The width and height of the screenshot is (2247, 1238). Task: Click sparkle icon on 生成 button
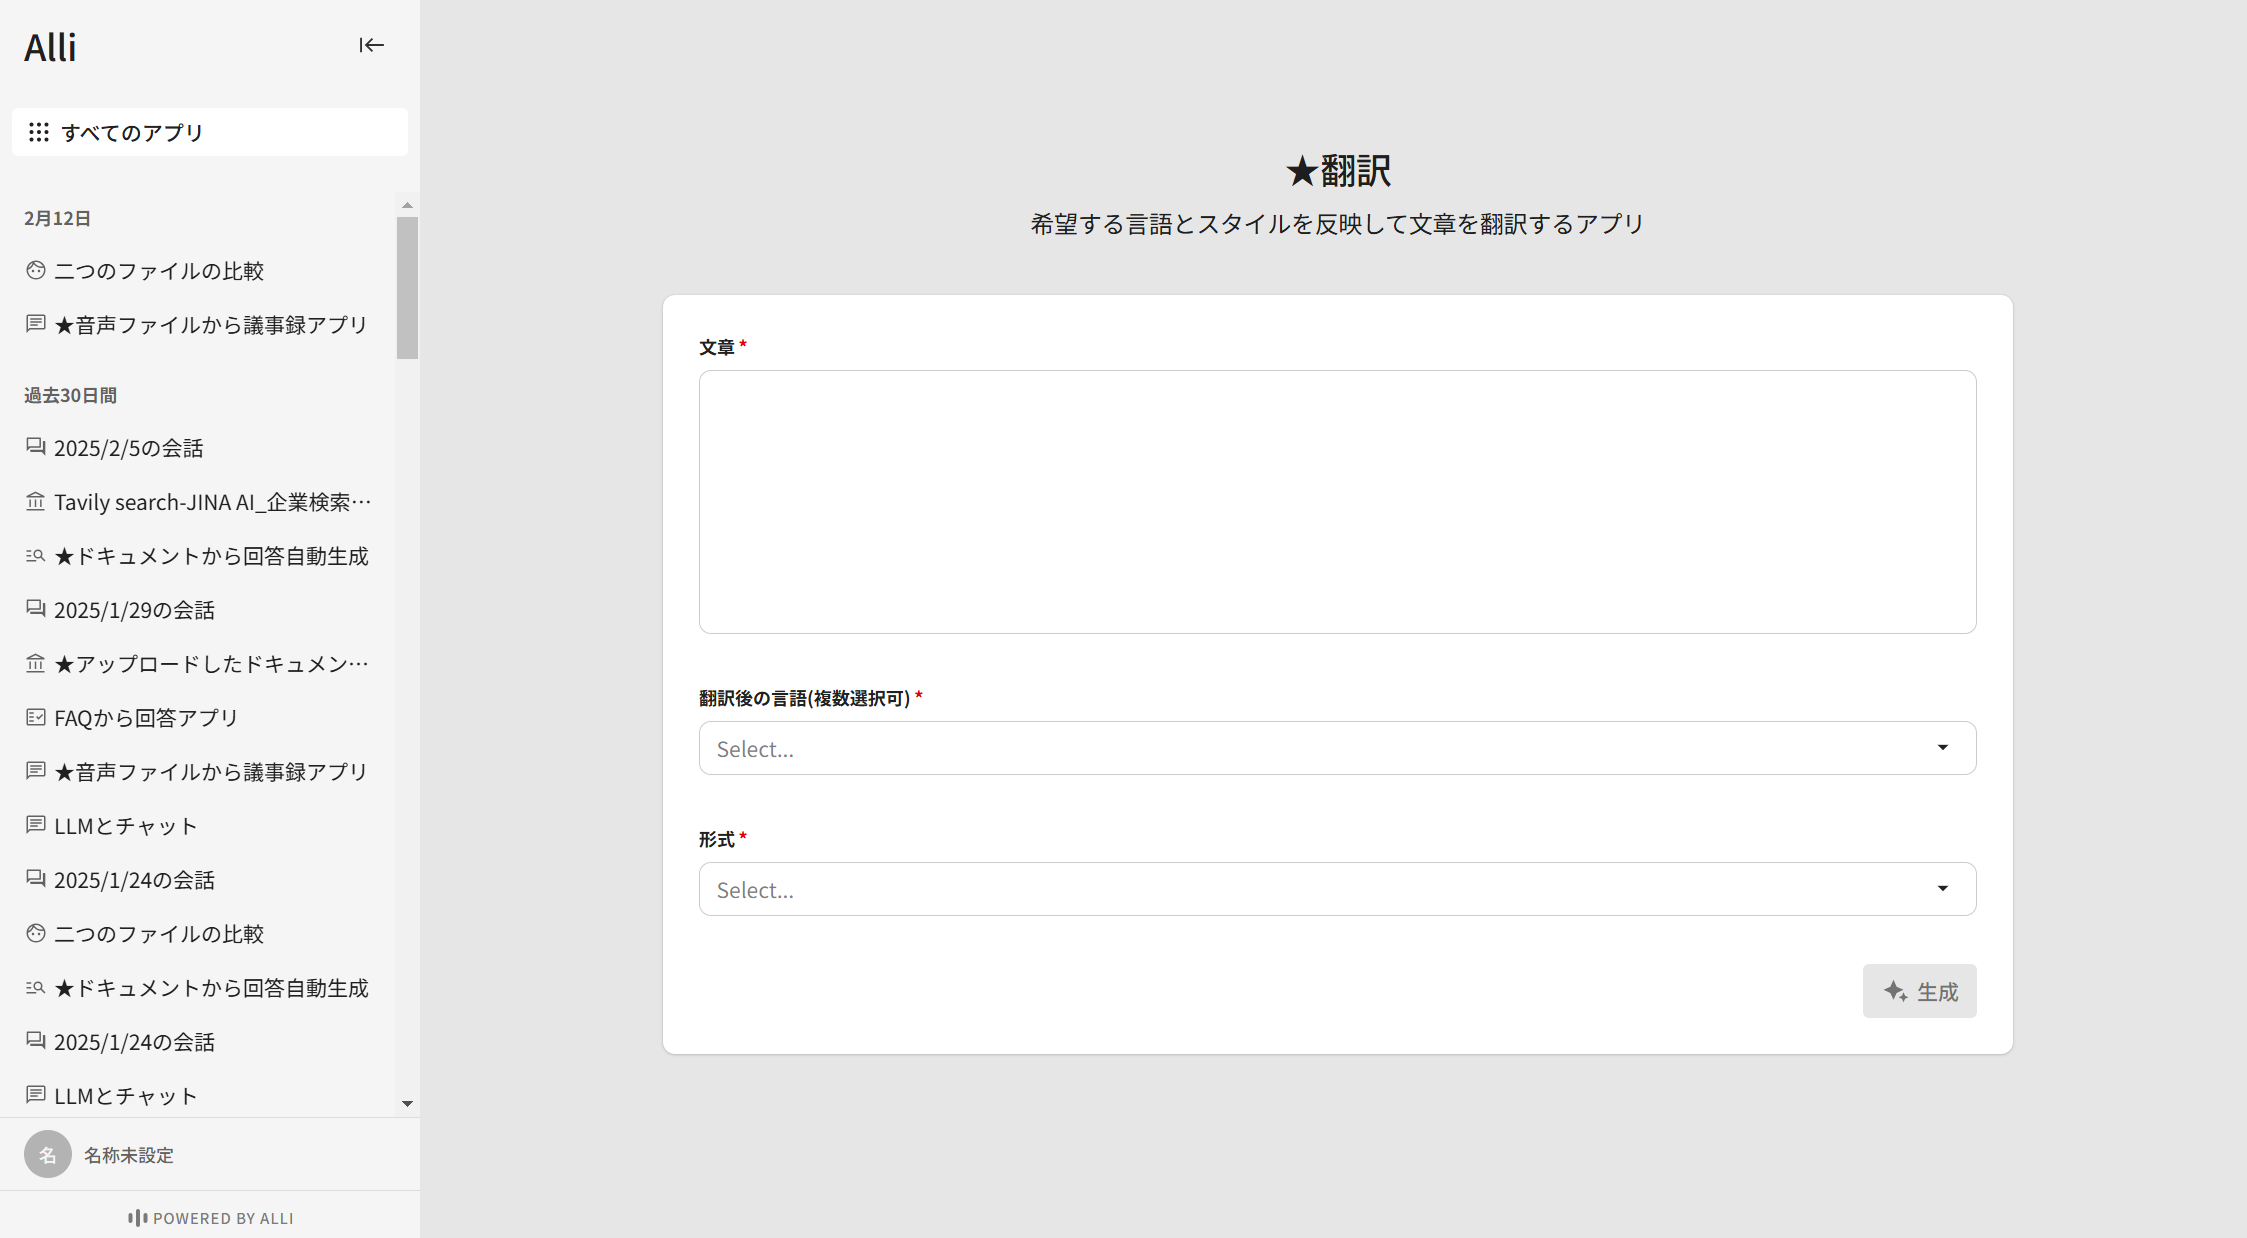pos(1895,991)
